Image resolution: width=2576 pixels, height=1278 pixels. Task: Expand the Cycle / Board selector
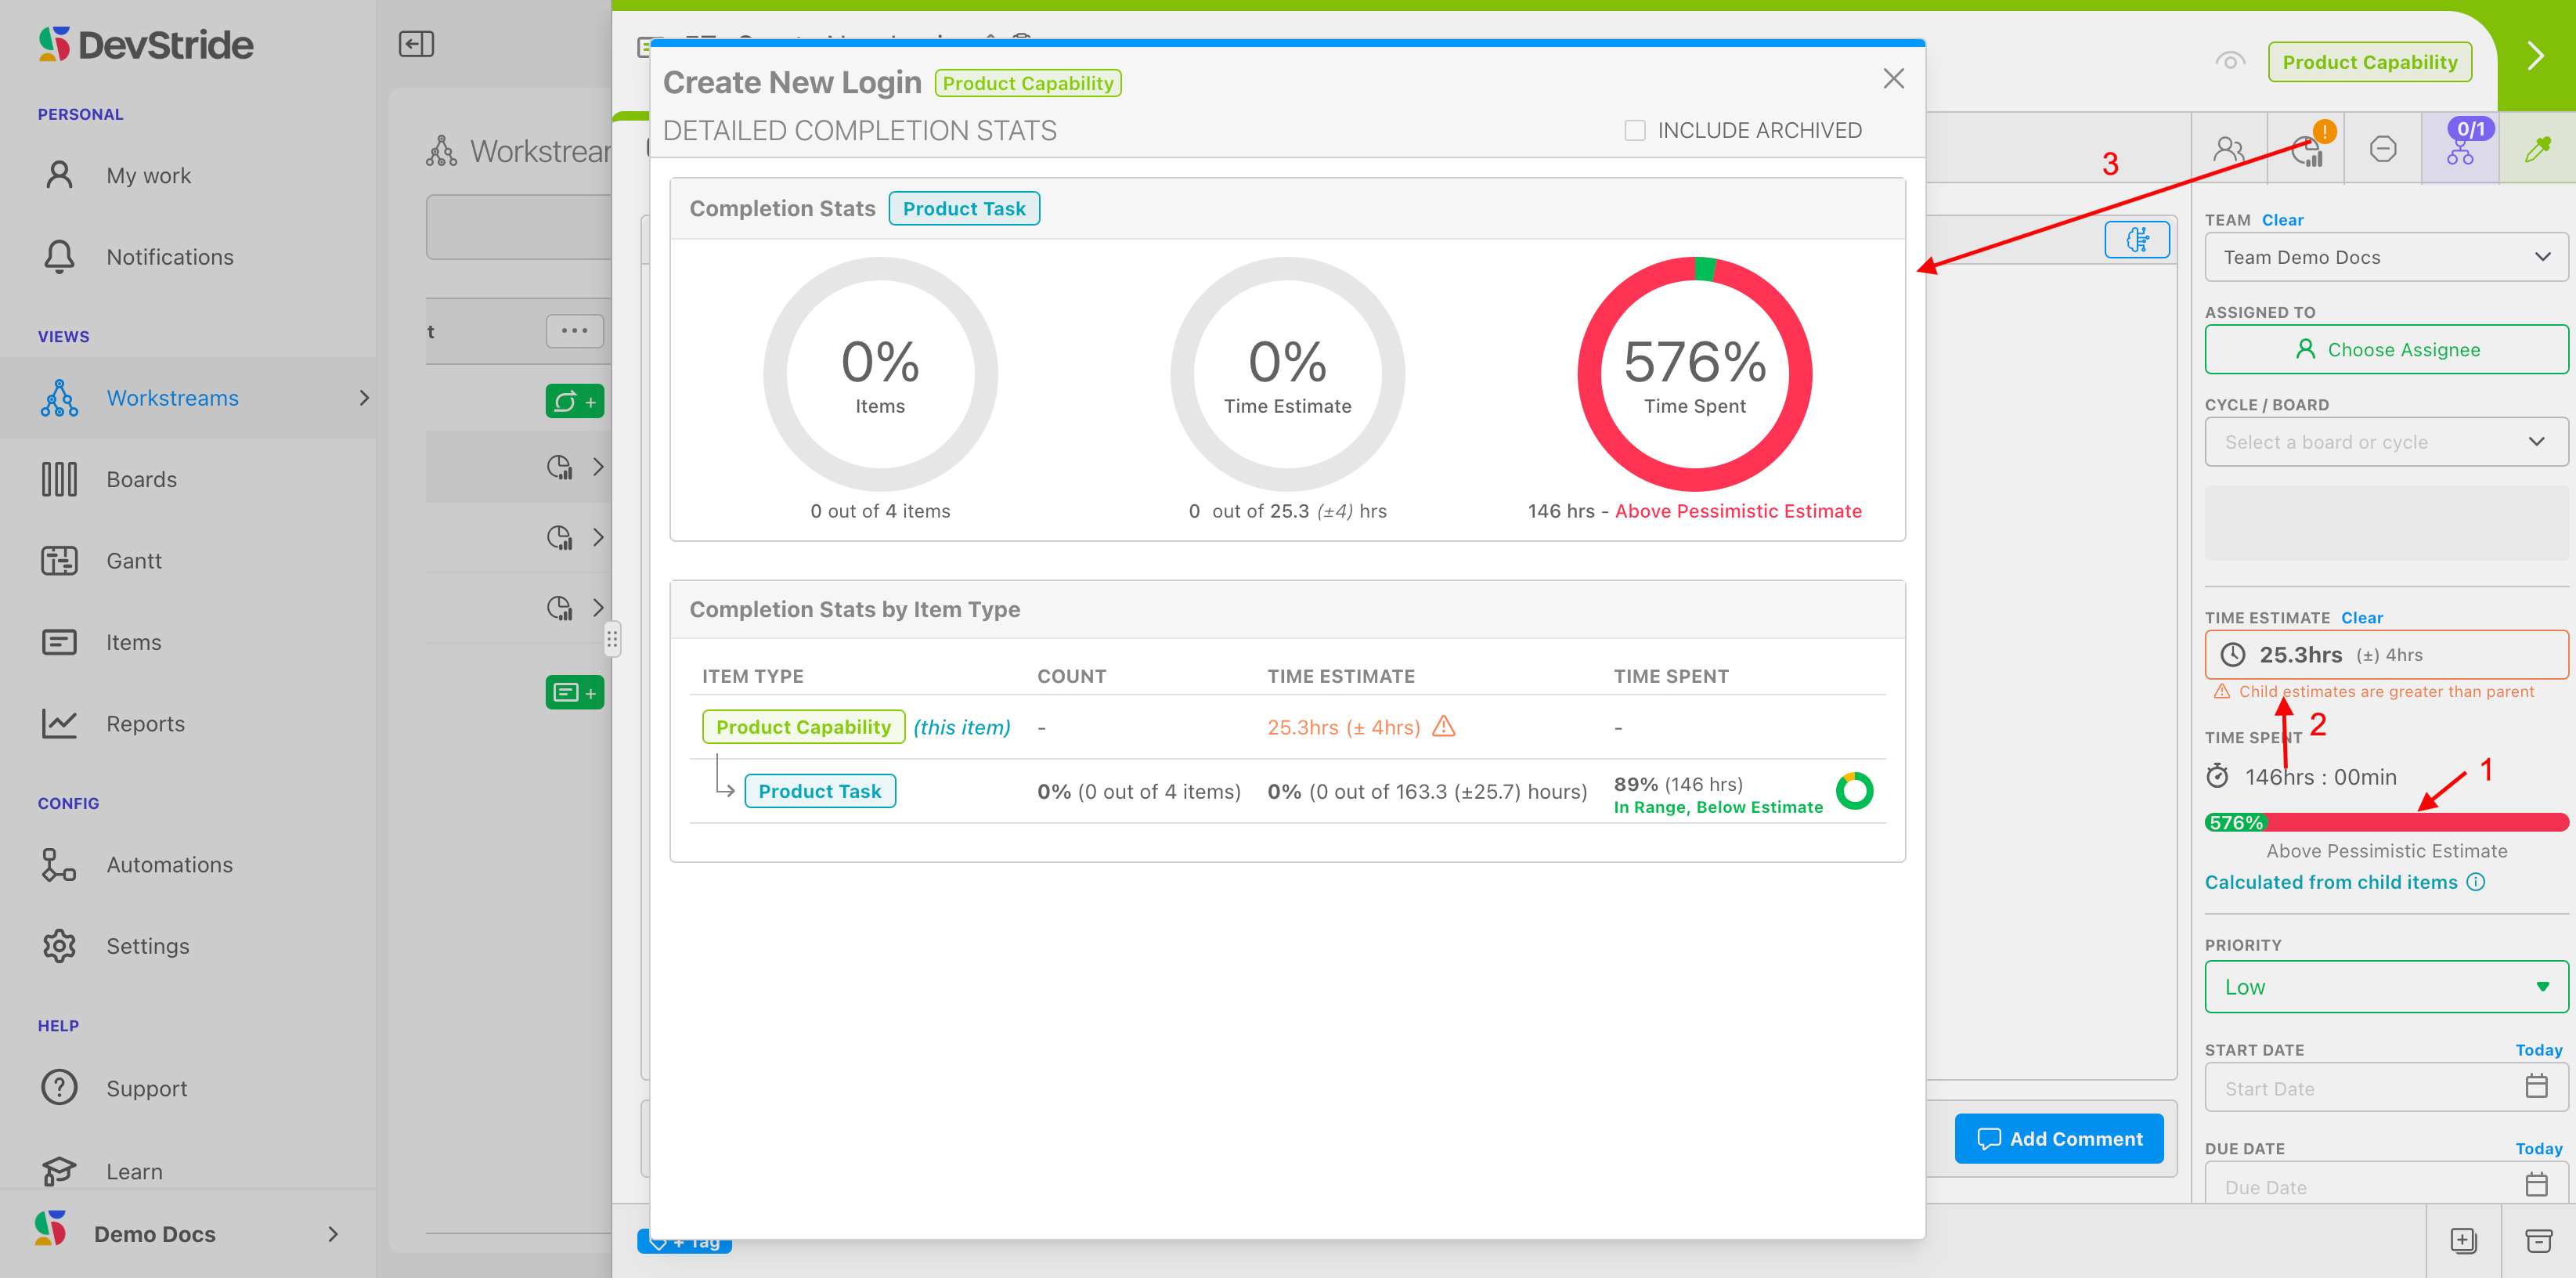coord(2385,442)
